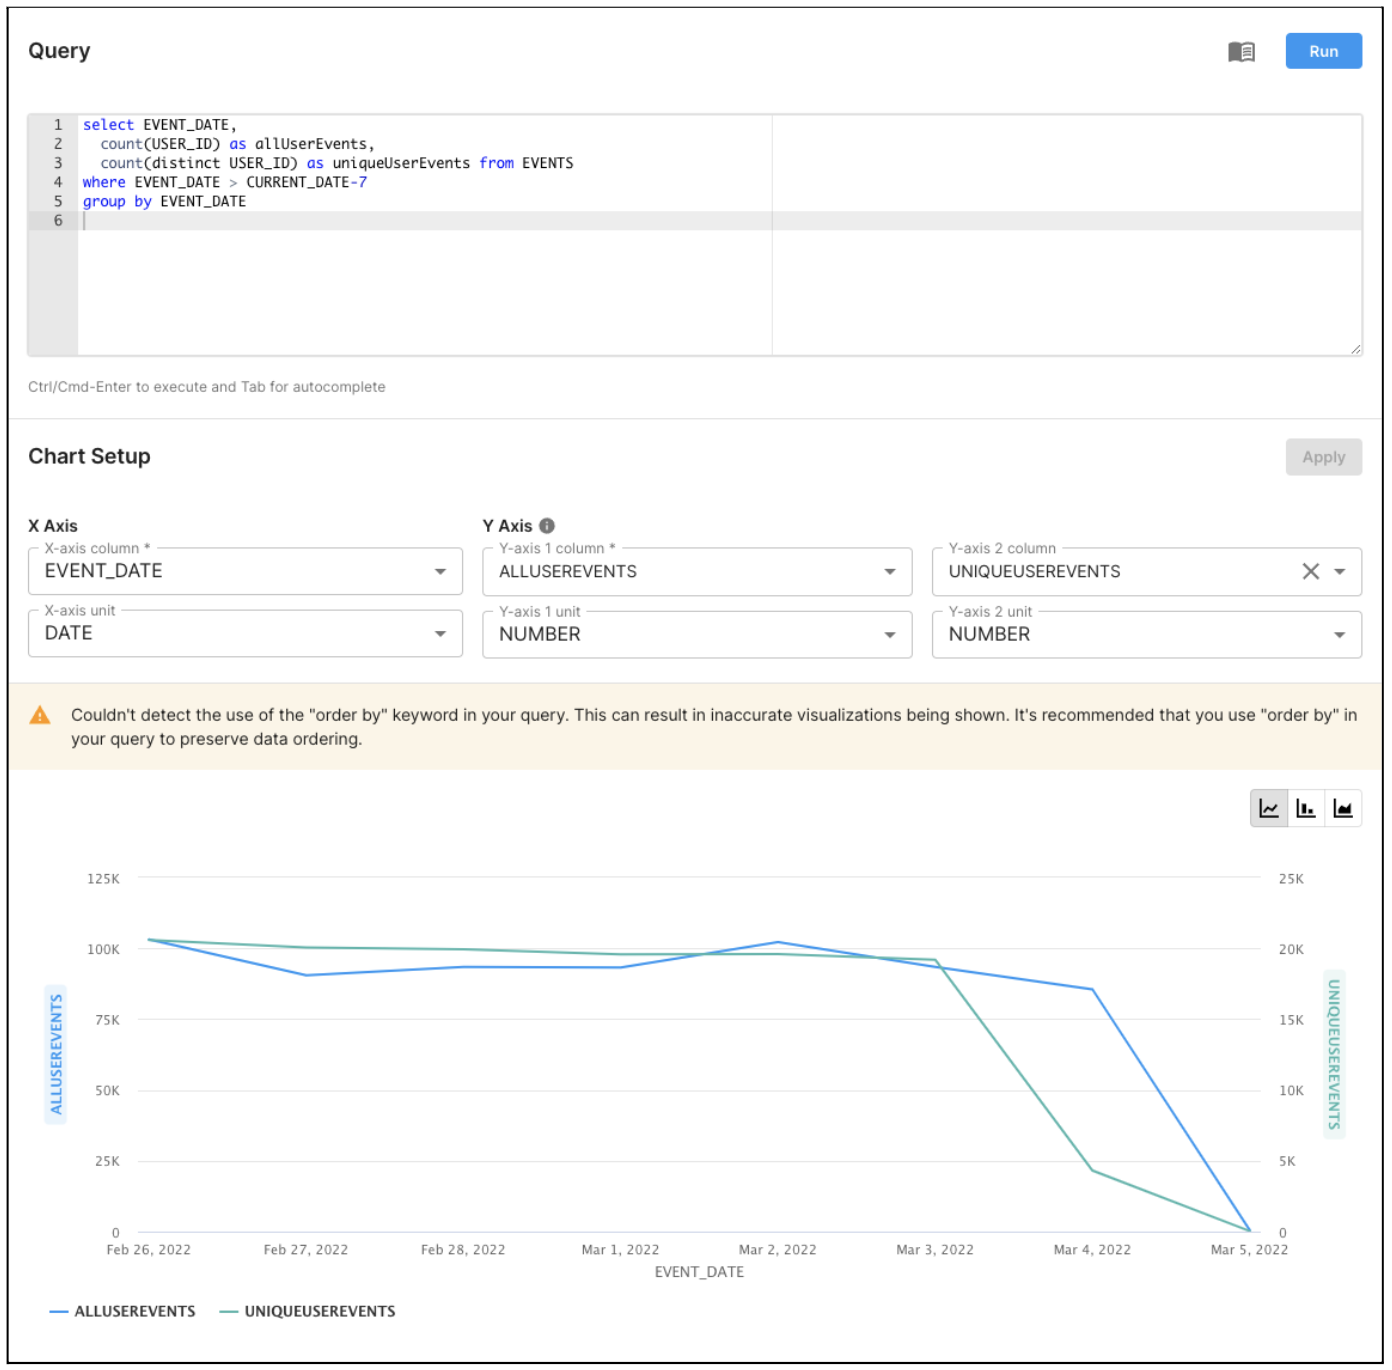This screenshot has height=1370, width=1392.
Task: Open Y-axis 2 column dropdown arrow
Action: pos(1340,572)
